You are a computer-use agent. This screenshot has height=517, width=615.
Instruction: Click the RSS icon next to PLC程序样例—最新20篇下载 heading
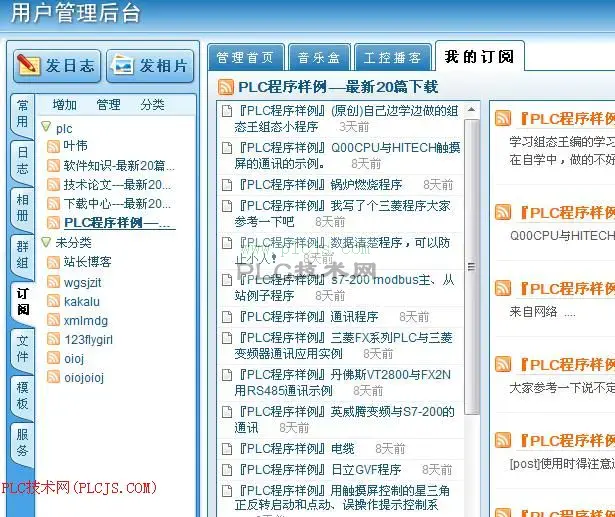[226, 87]
